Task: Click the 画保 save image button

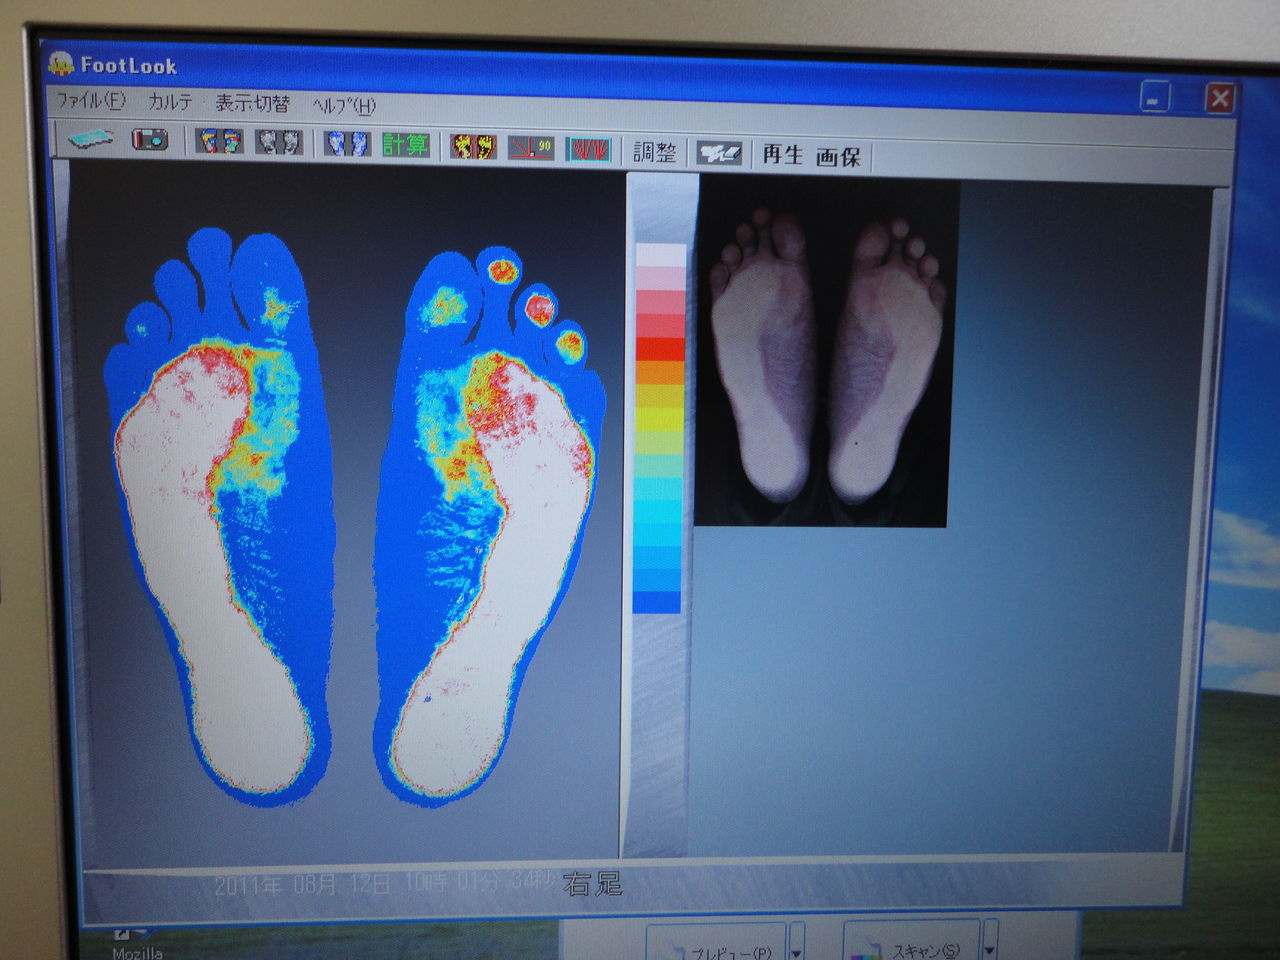Action: (838, 156)
